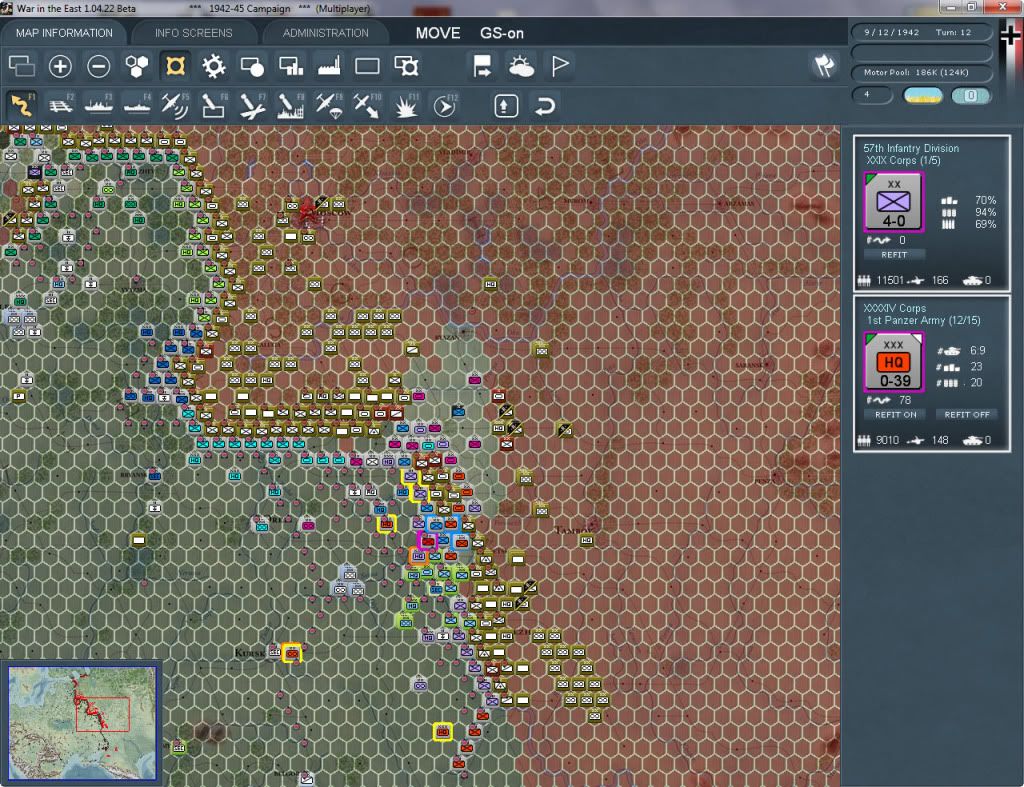Click the XXIX Corps (1/5) label
Image resolution: width=1024 pixels, height=787 pixels.
[x=903, y=161]
